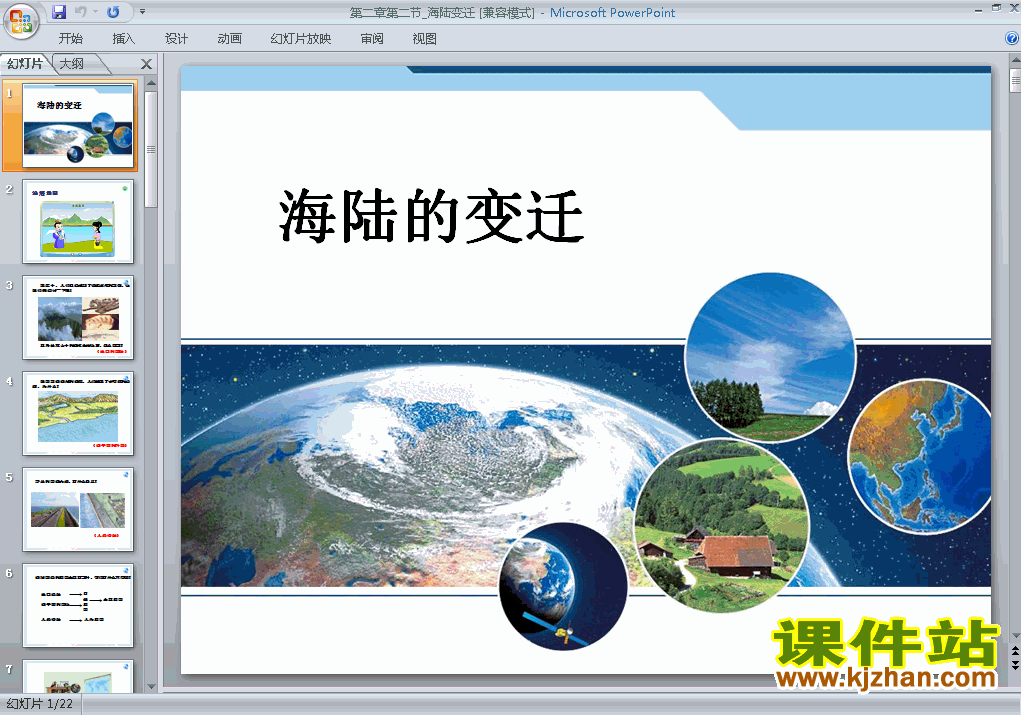Switch to the 设计 ribbon tab

(x=176, y=38)
